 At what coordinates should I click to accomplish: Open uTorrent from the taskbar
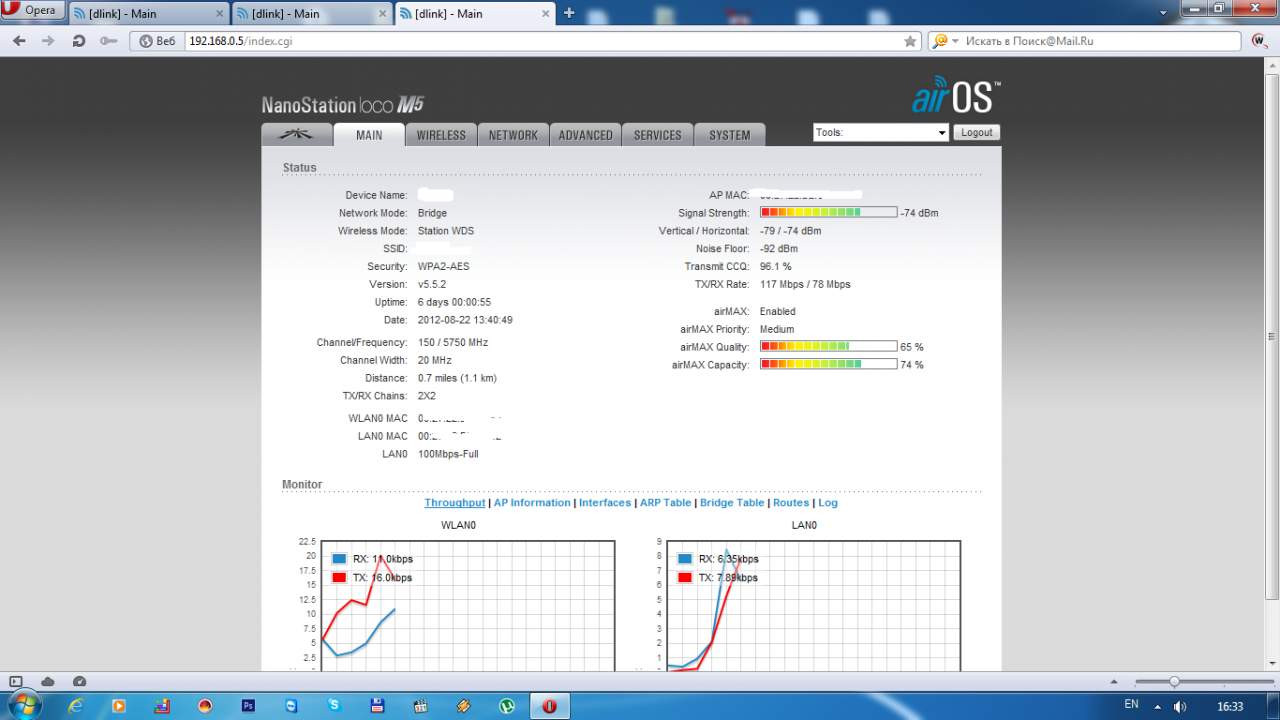point(508,705)
